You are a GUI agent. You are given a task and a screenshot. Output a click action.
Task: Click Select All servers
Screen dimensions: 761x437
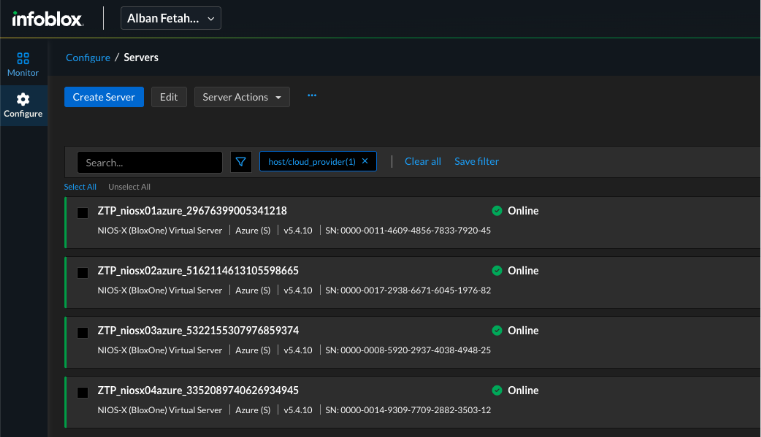(x=80, y=187)
